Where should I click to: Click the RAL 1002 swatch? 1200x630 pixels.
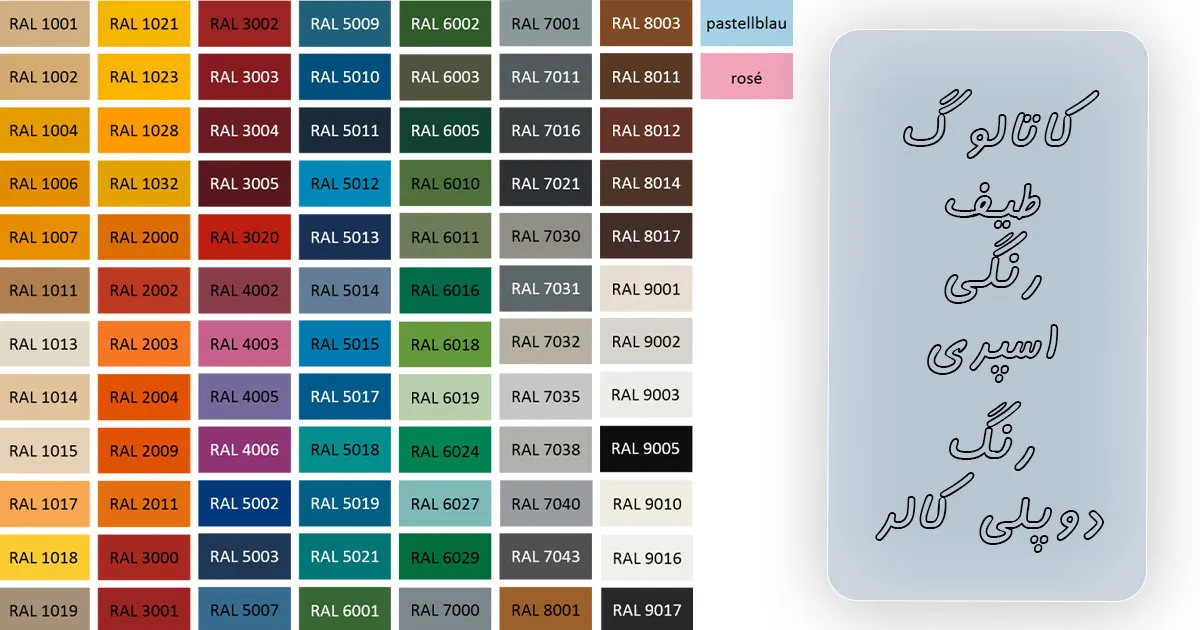point(45,77)
